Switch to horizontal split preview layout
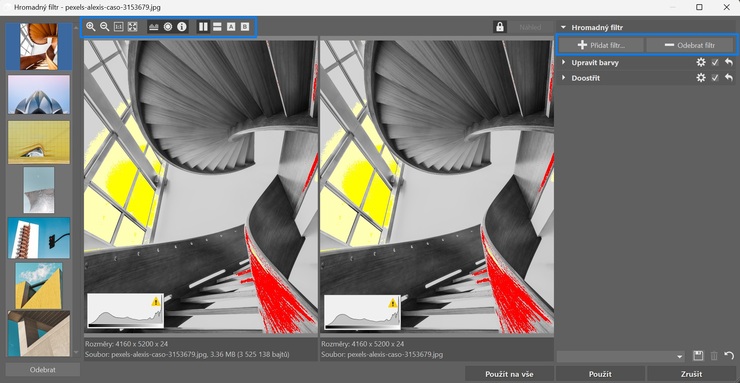The height and width of the screenshot is (383, 740). [217, 27]
